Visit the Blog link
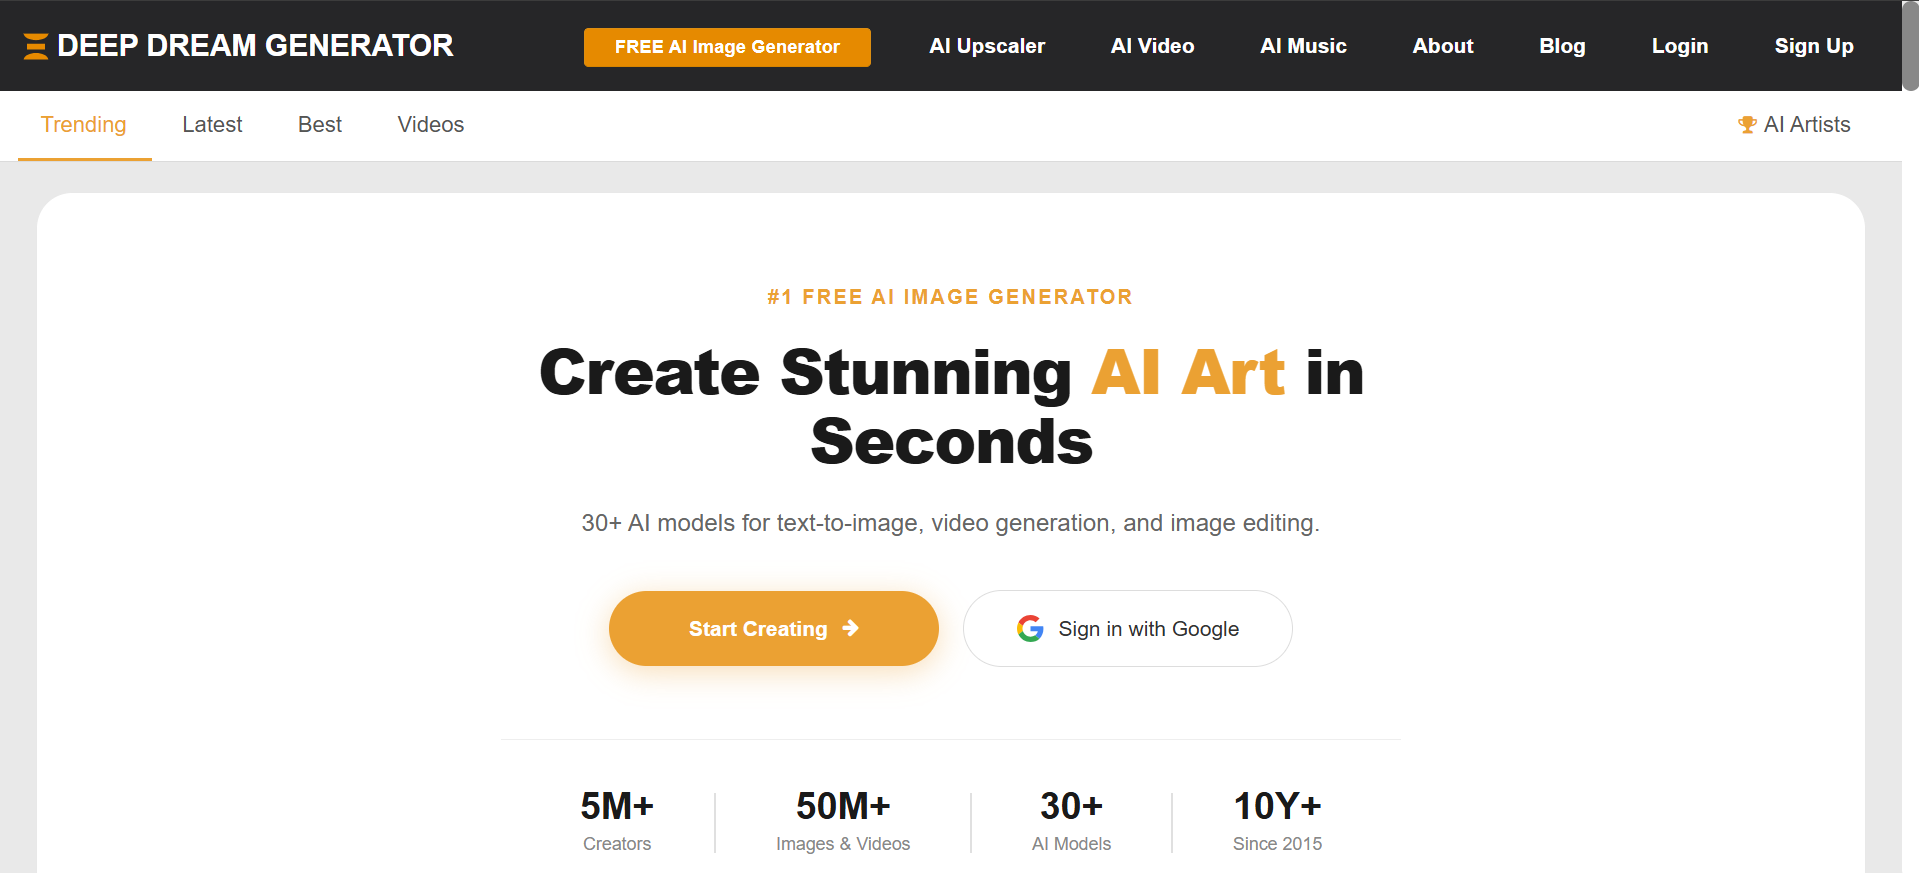The height and width of the screenshot is (873, 1919). point(1562,46)
